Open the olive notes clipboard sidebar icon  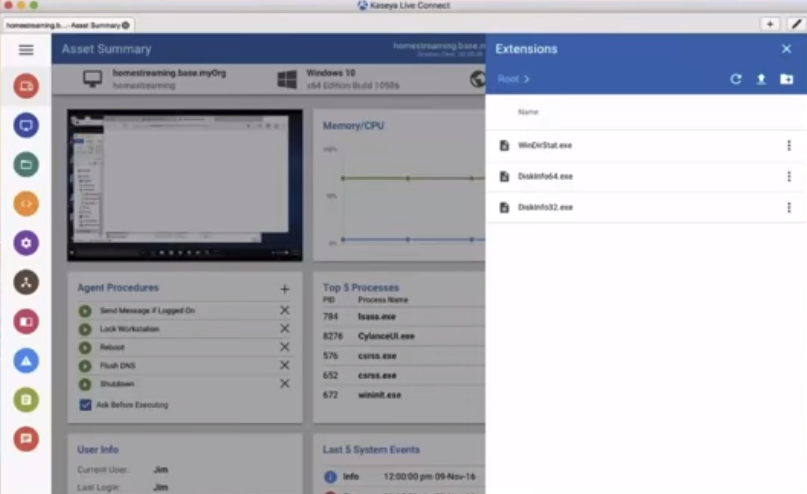pos(26,400)
